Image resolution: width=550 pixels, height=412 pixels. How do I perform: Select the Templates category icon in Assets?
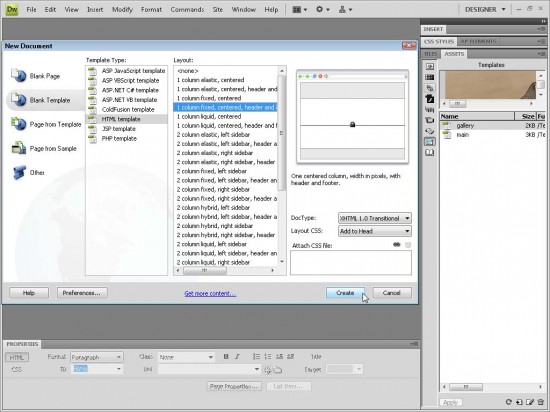(x=430, y=142)
